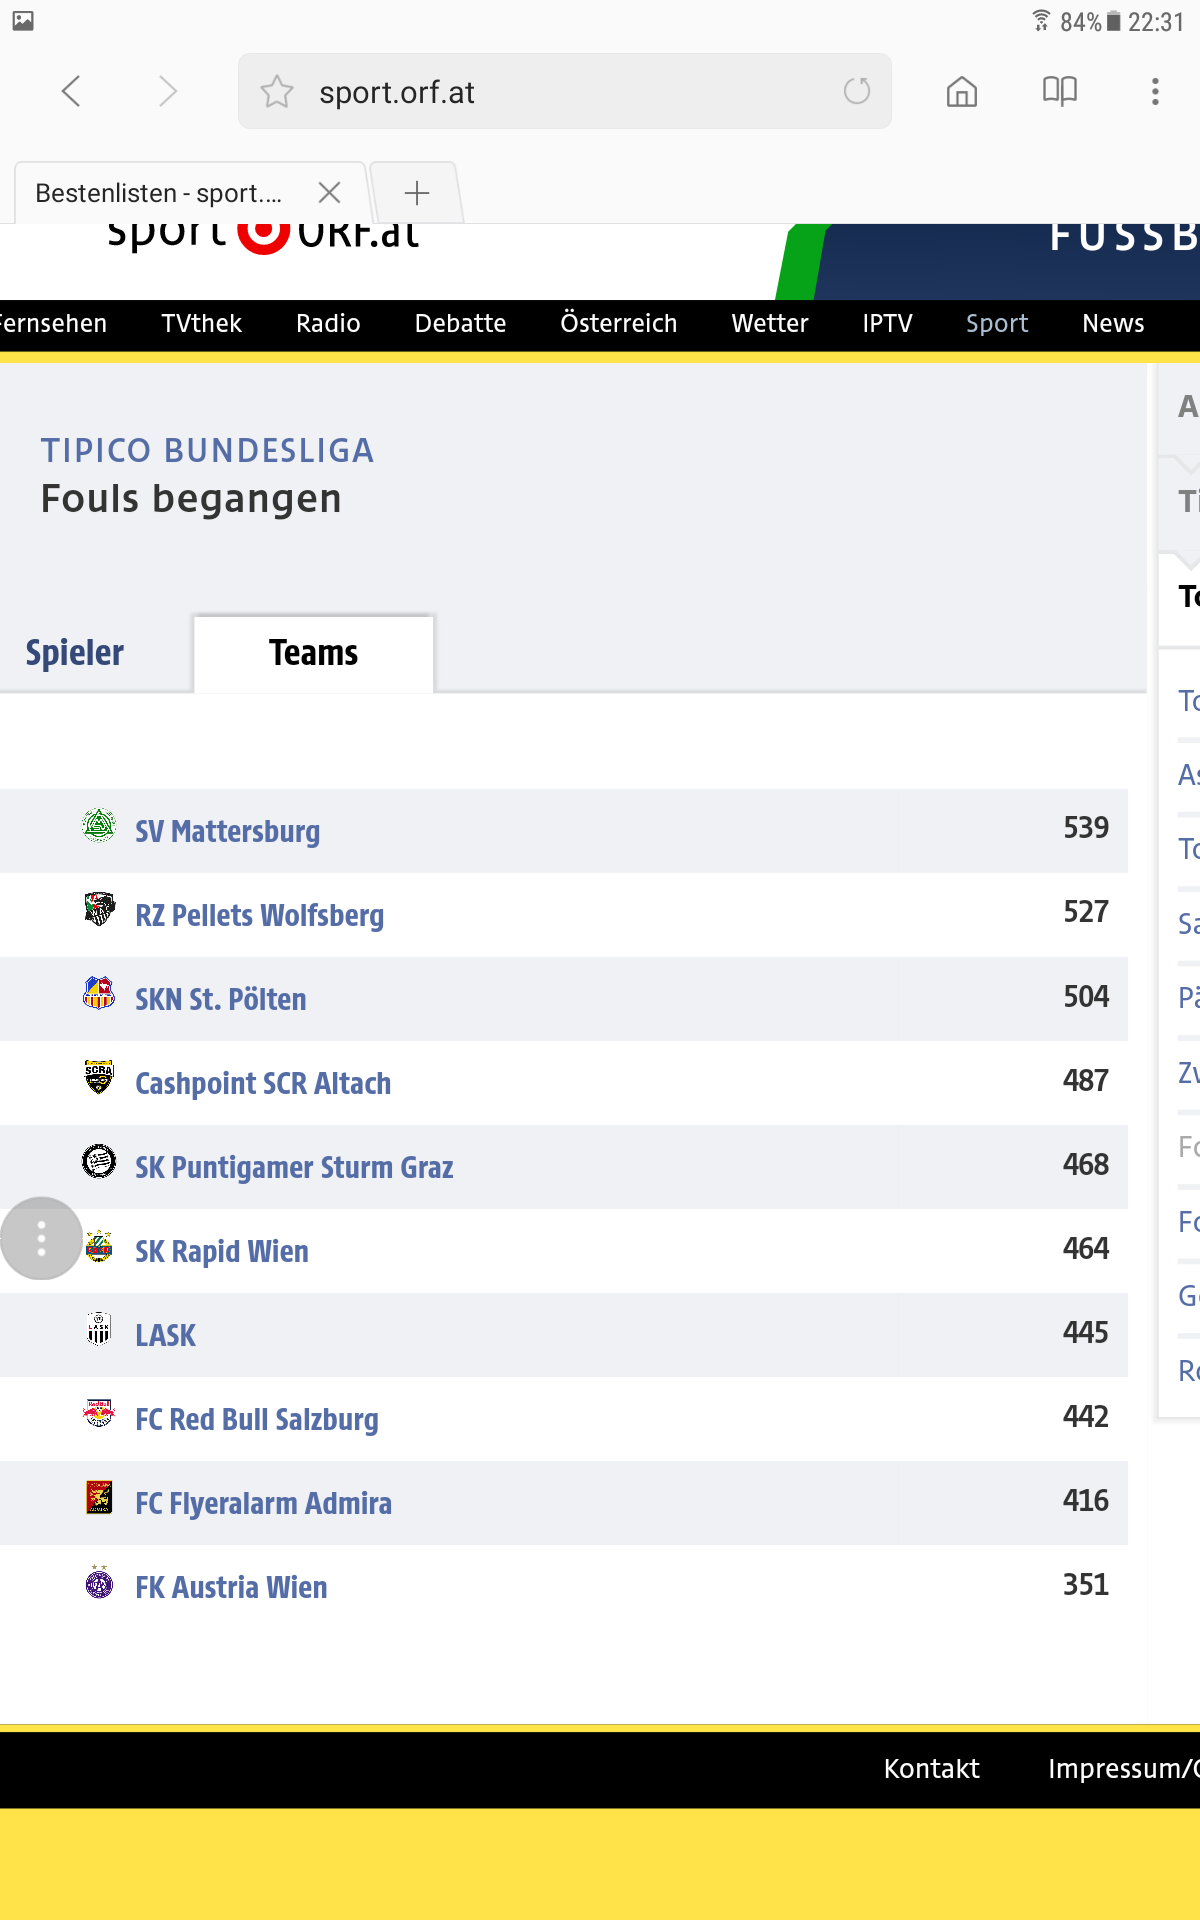The width and height of the screenshot is (1200, 1920).
Task: Open new tab with plus button
Action: pos(417,192)
